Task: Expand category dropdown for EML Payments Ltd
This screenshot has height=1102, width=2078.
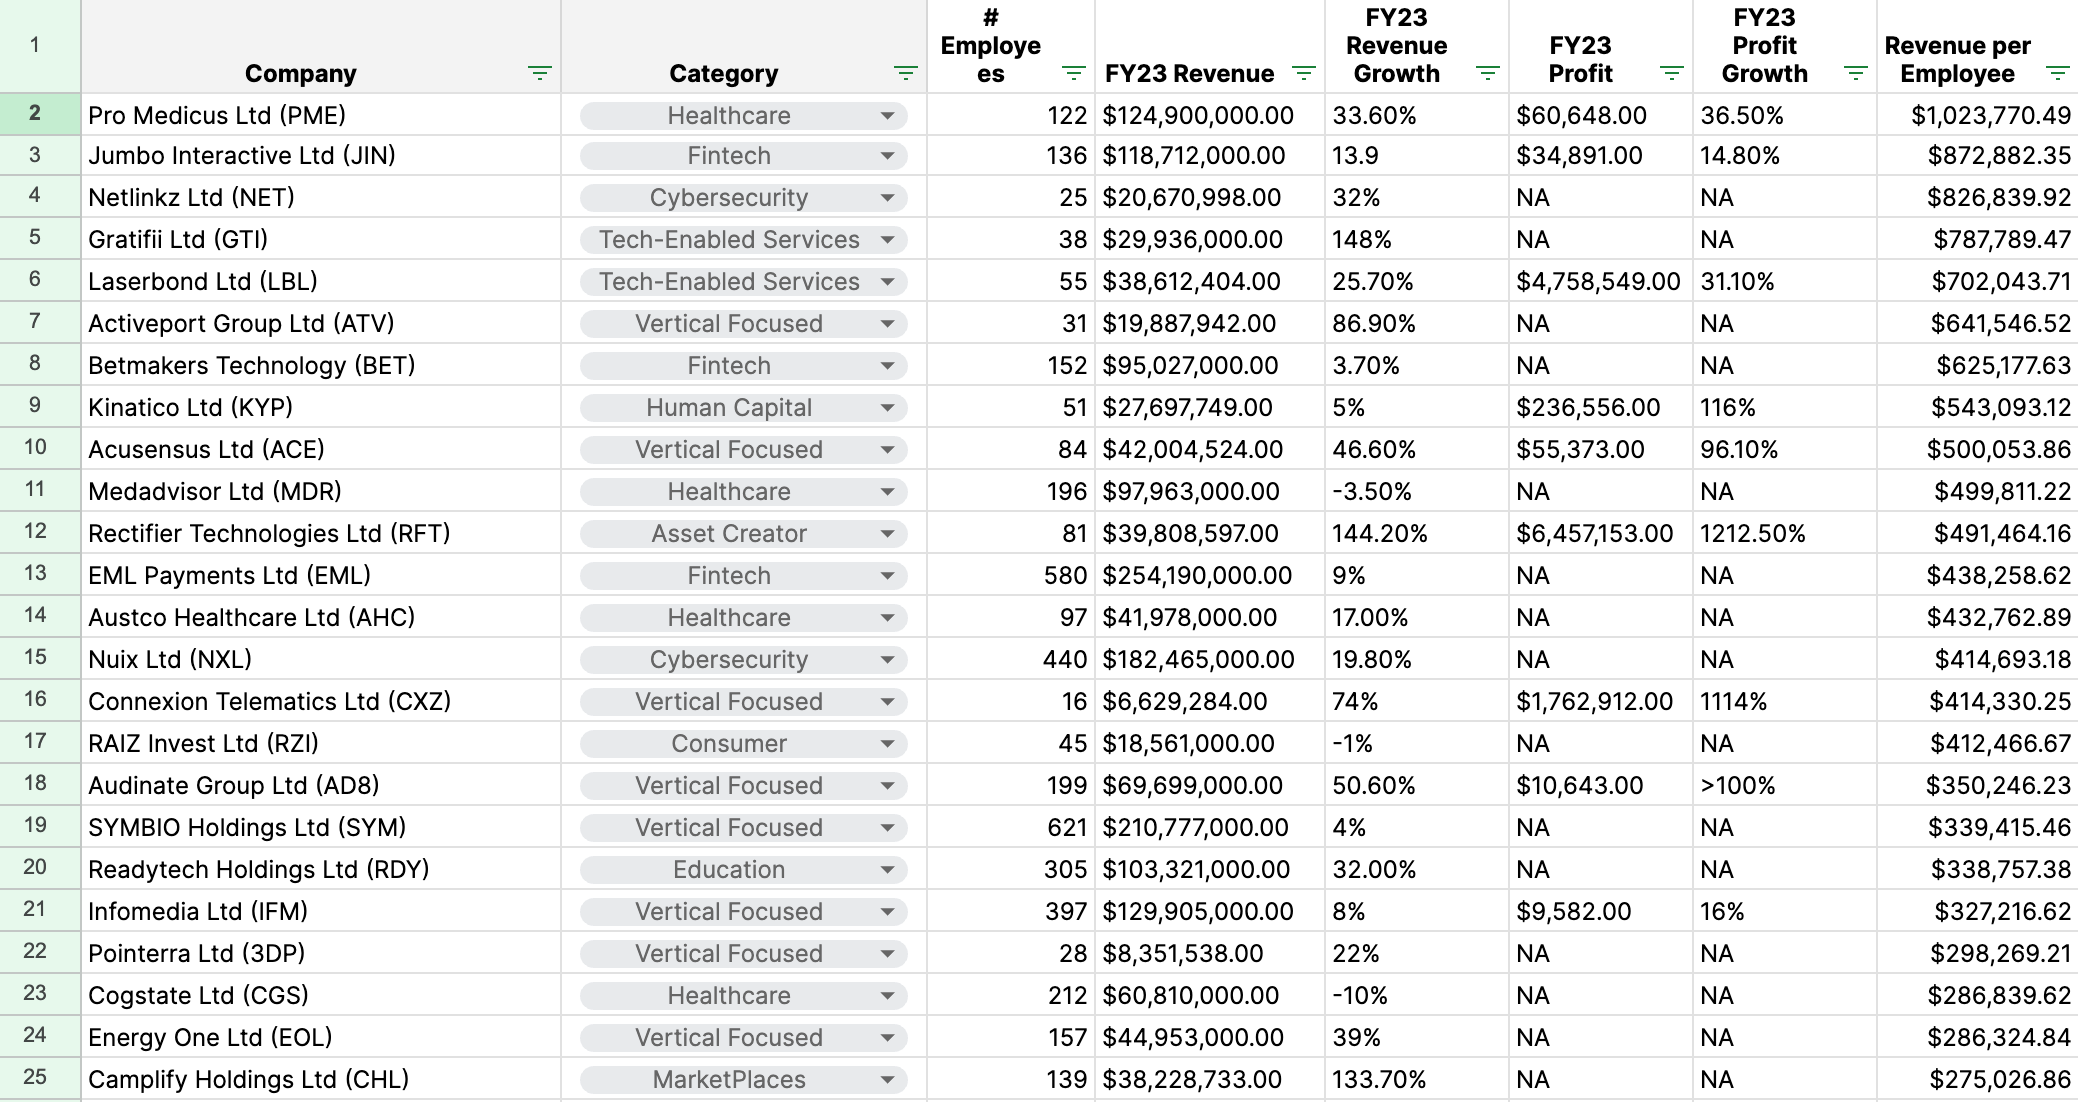Action: click(x=887, y=576)
